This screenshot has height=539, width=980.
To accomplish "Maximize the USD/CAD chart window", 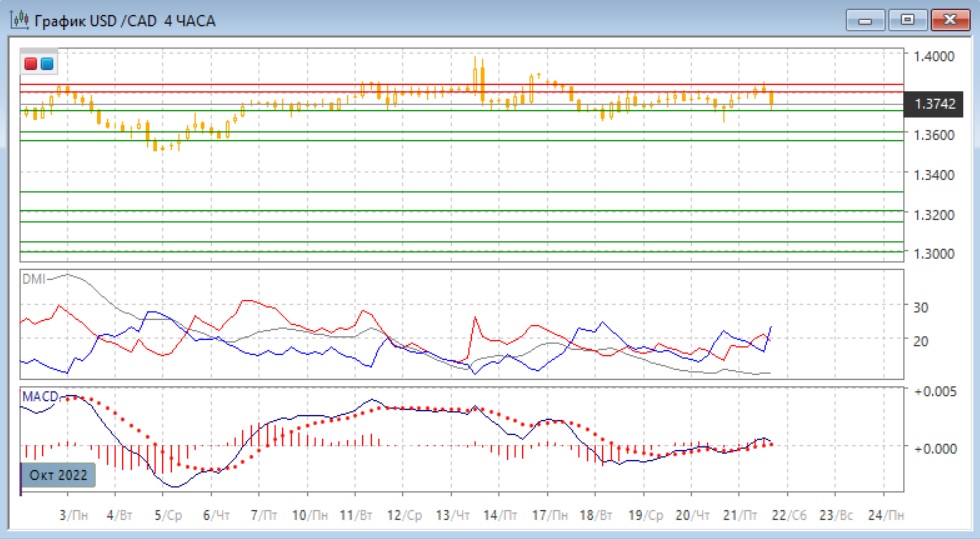I will (907, 19).
